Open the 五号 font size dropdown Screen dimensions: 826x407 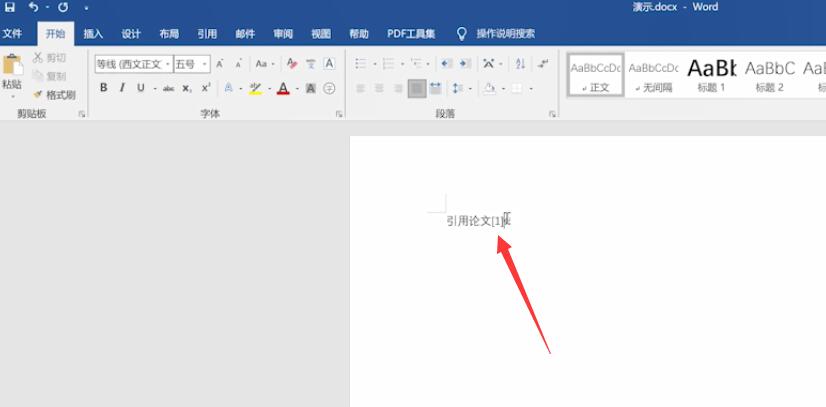point(204,64)
